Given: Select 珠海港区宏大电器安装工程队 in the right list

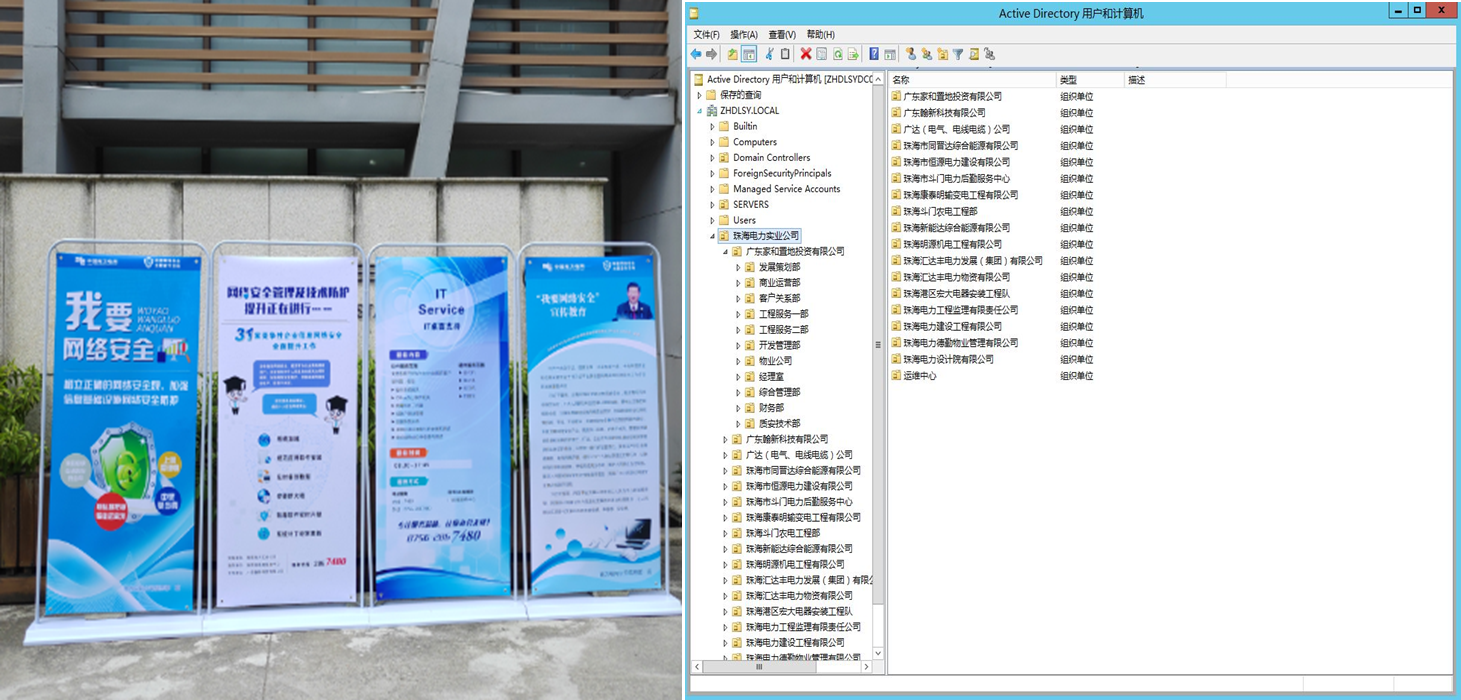Looking at the screenshot, I should click(956, 294).
